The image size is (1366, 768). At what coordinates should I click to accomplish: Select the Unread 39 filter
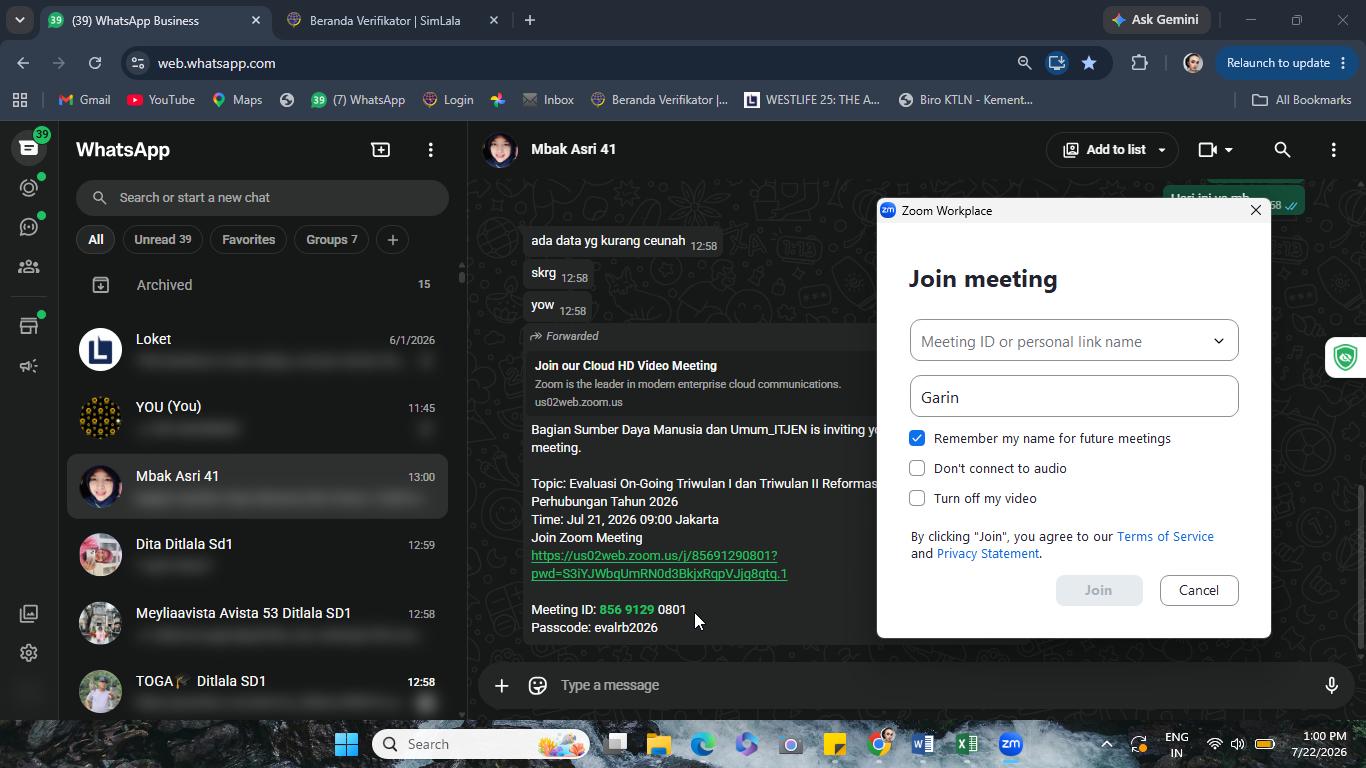[162, 240]
